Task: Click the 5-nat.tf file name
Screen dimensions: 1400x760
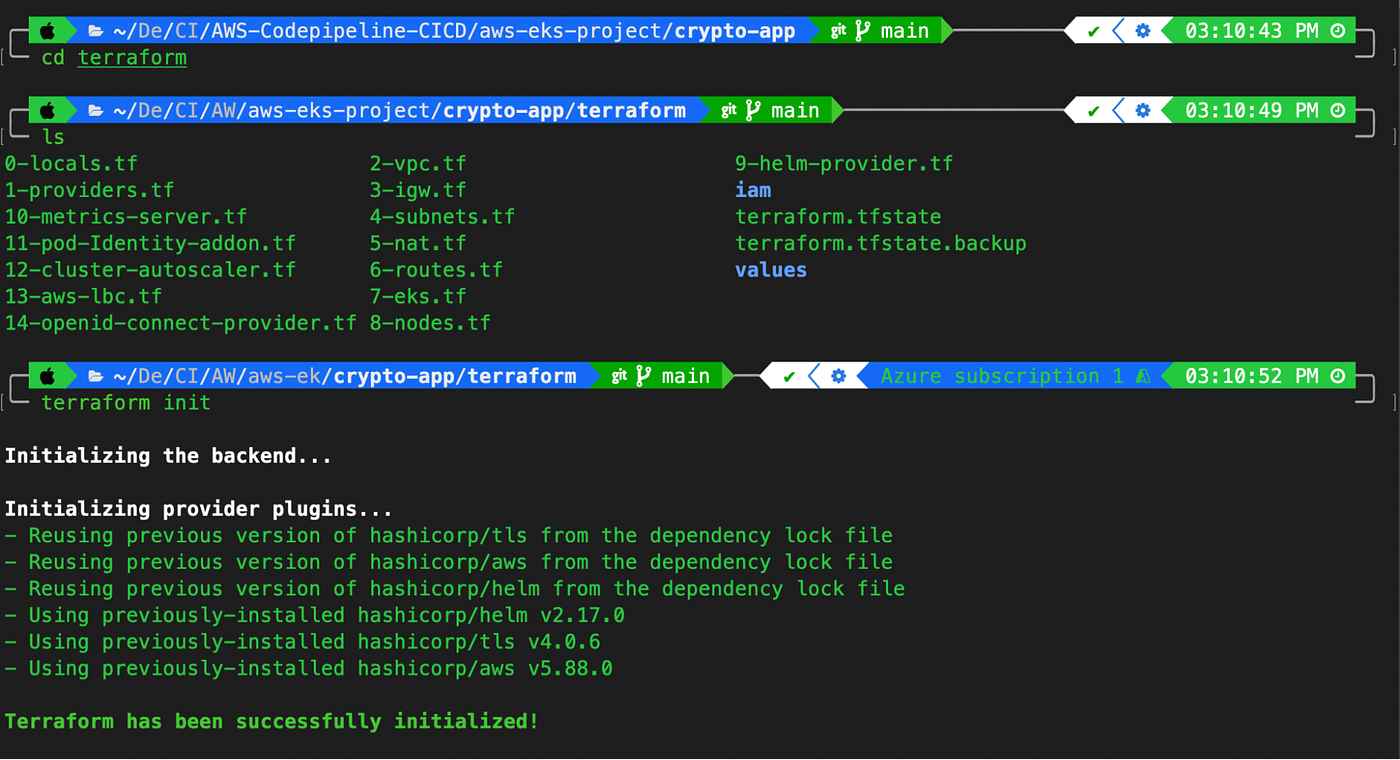Action: (418, 243)
